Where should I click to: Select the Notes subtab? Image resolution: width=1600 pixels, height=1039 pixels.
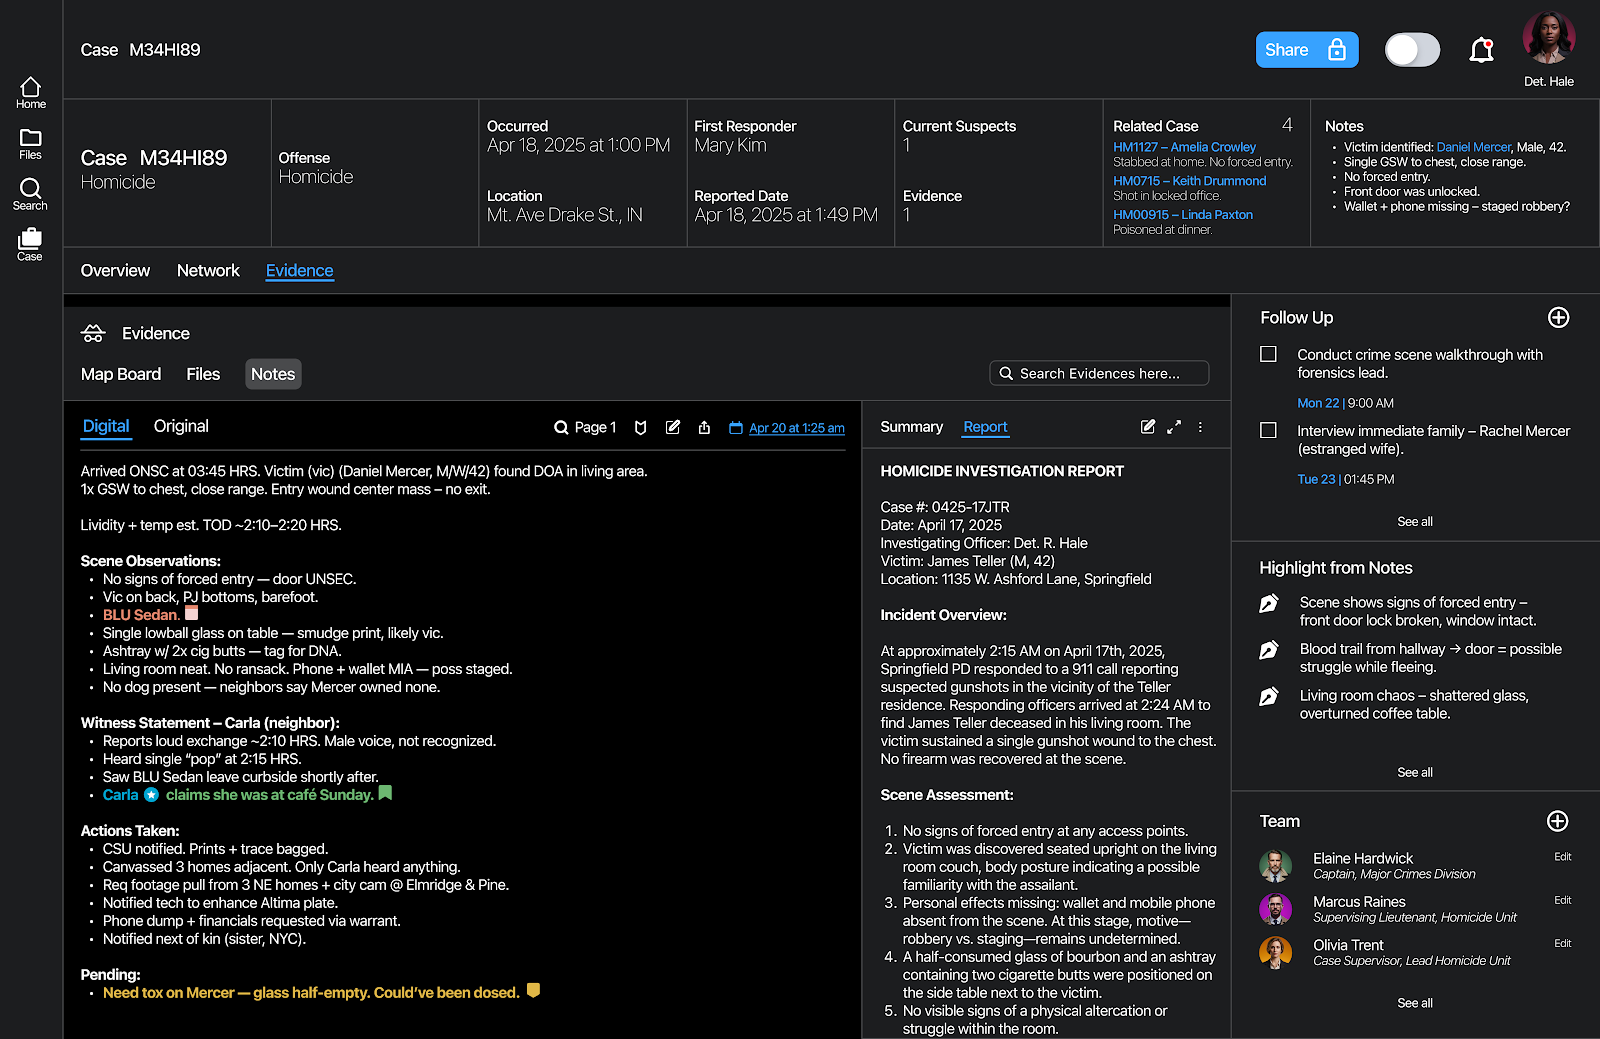click(x=273, y=374)
